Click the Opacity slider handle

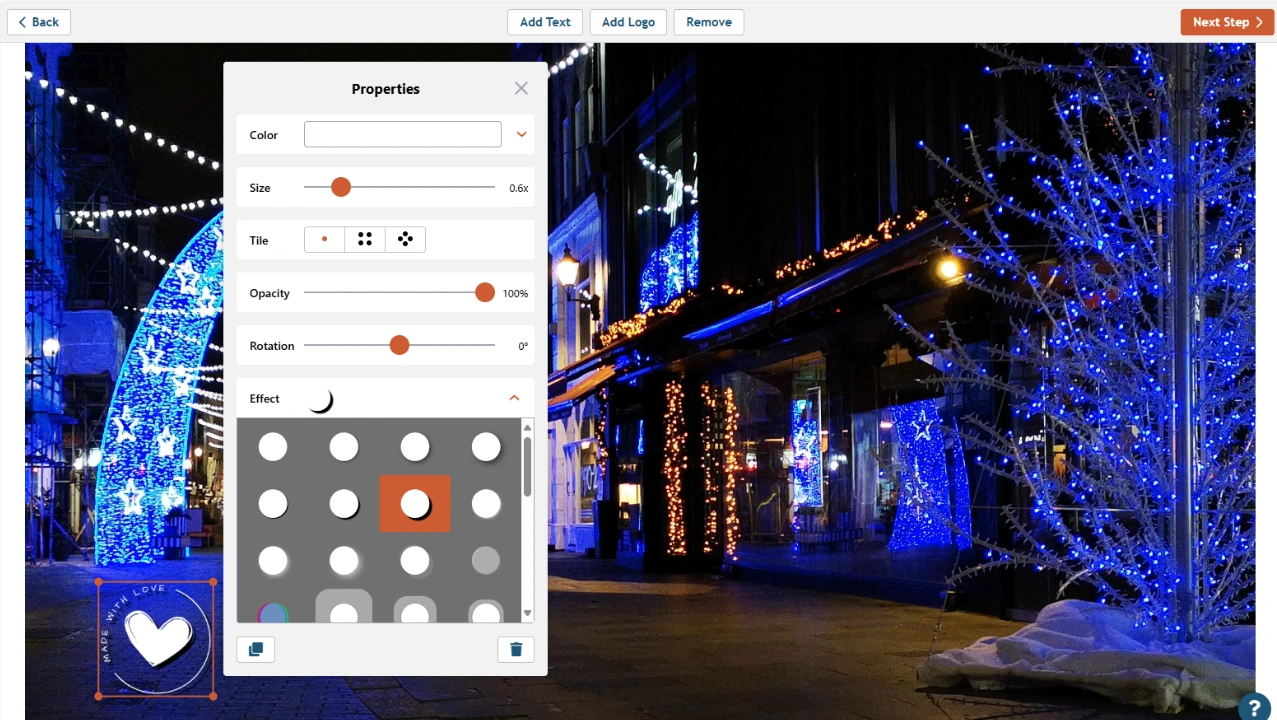point(485,292)
